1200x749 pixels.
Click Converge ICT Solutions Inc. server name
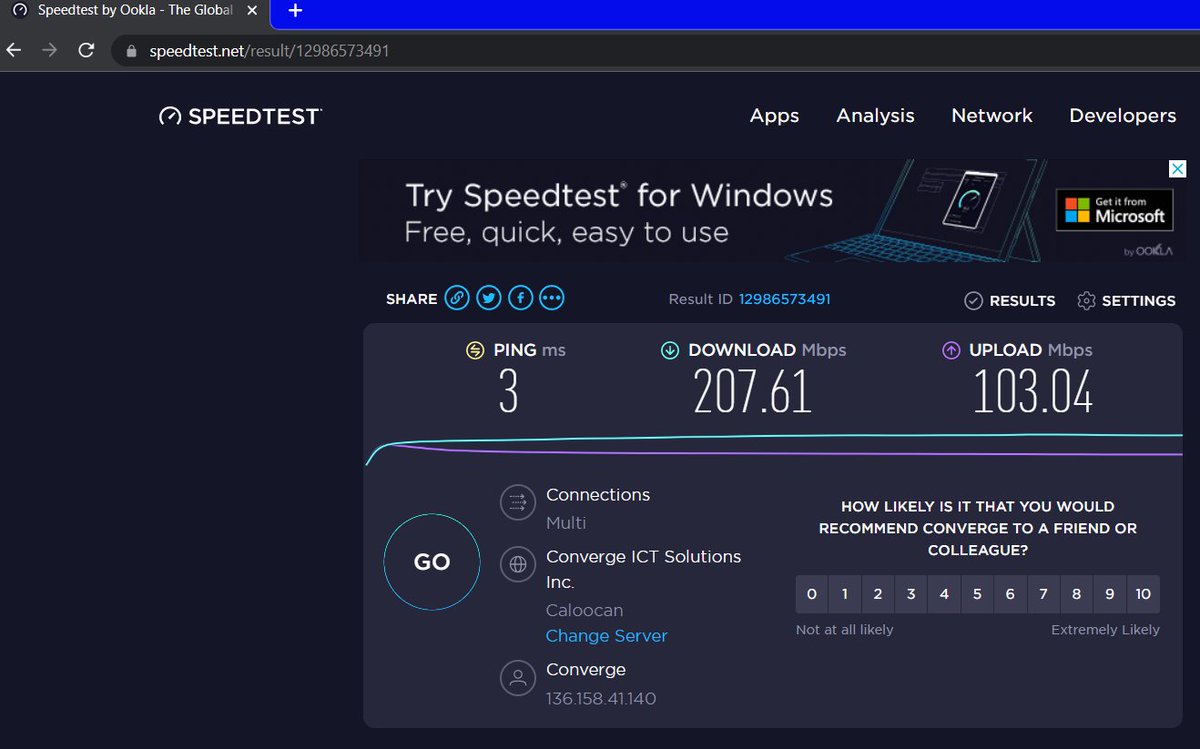coord(644,569)
